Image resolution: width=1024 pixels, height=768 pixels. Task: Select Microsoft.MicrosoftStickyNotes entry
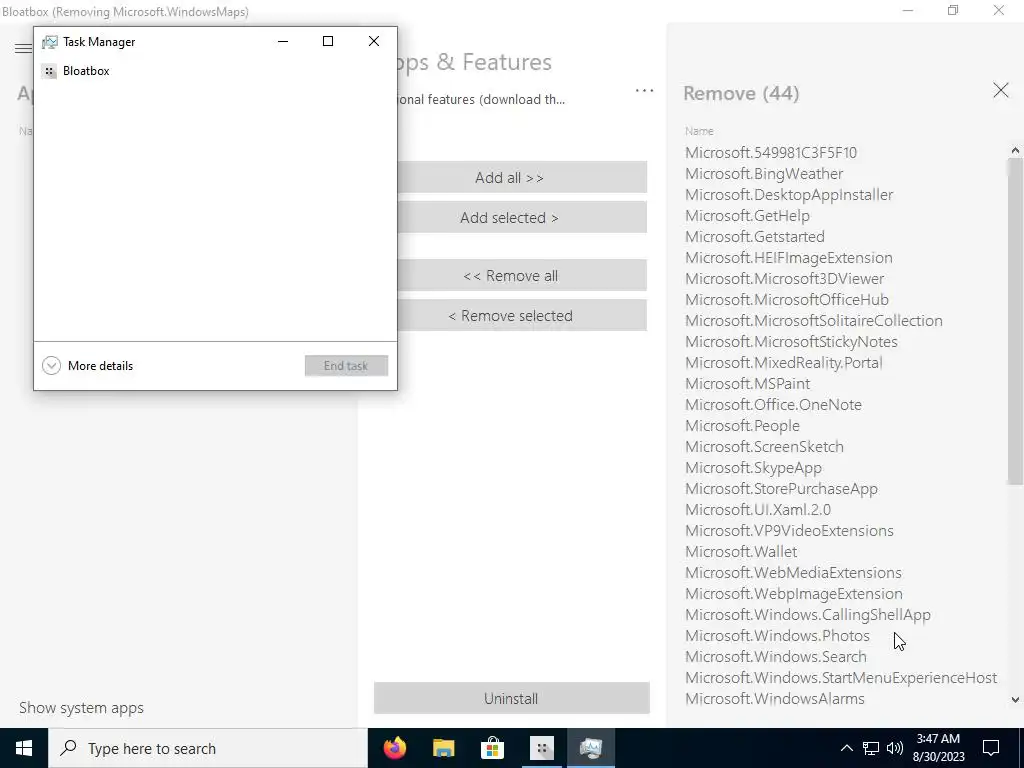tap(792, 342)
